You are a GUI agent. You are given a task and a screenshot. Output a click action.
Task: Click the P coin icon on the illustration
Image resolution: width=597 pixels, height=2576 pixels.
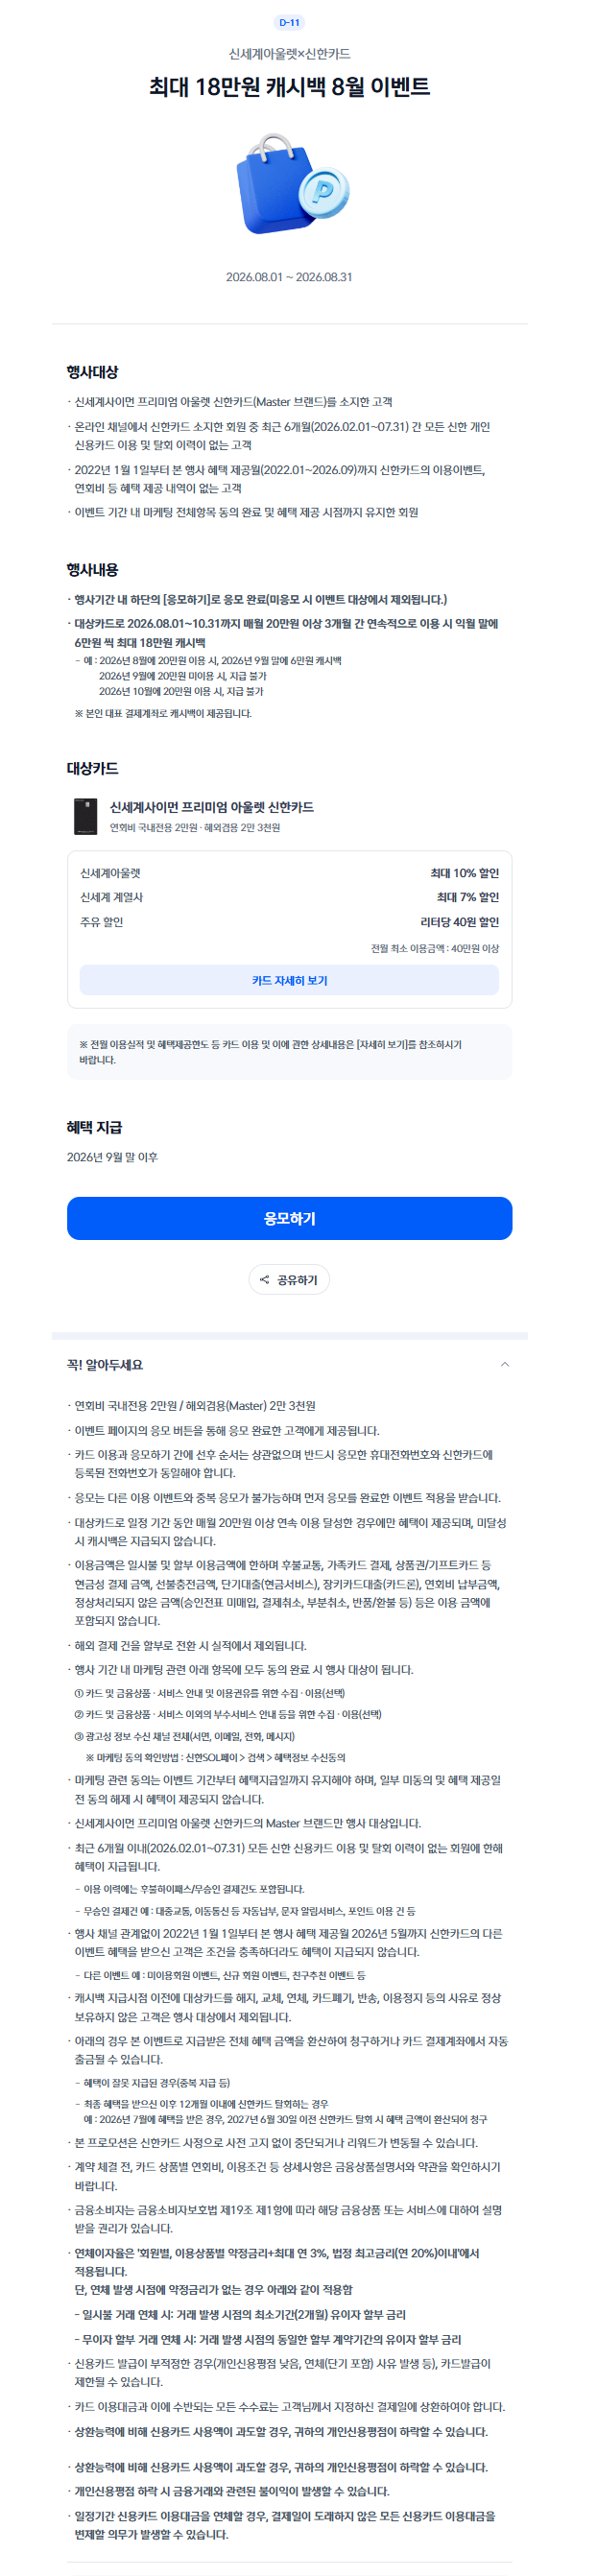(325, 190)
